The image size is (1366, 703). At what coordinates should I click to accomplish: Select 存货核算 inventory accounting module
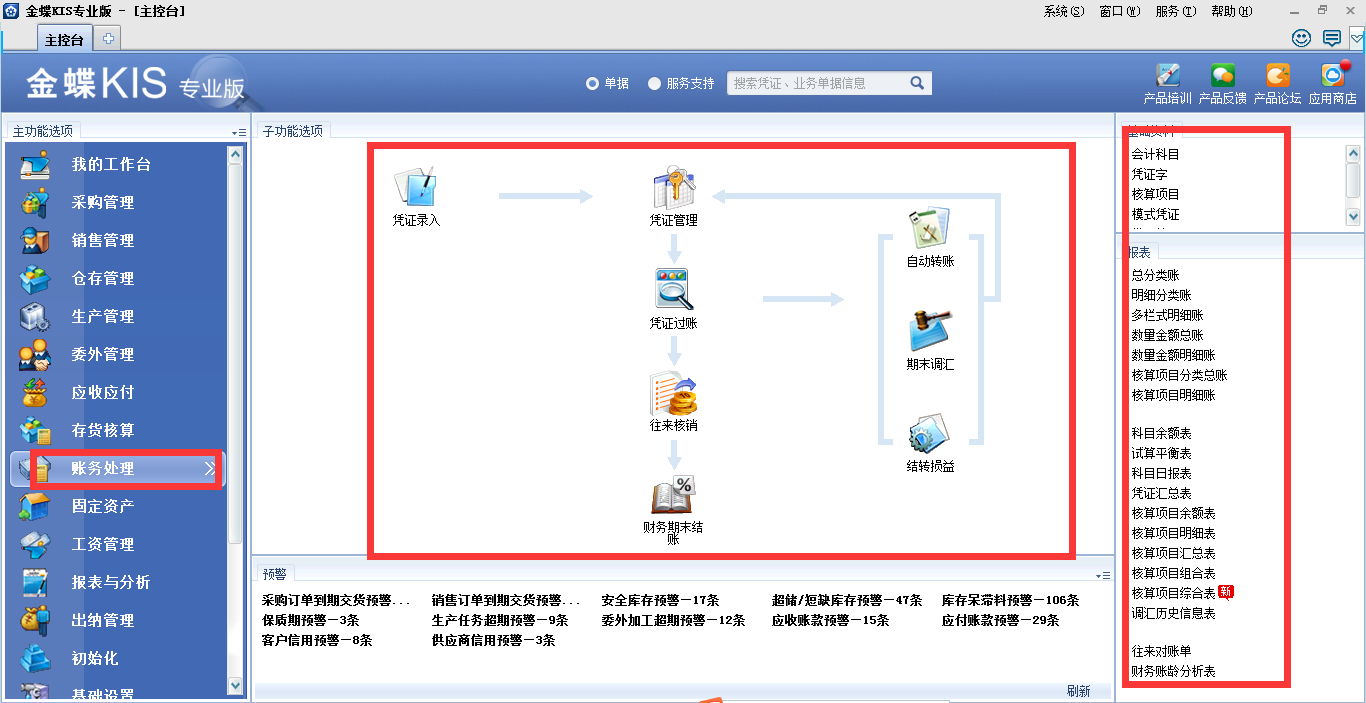coord(103,430)
